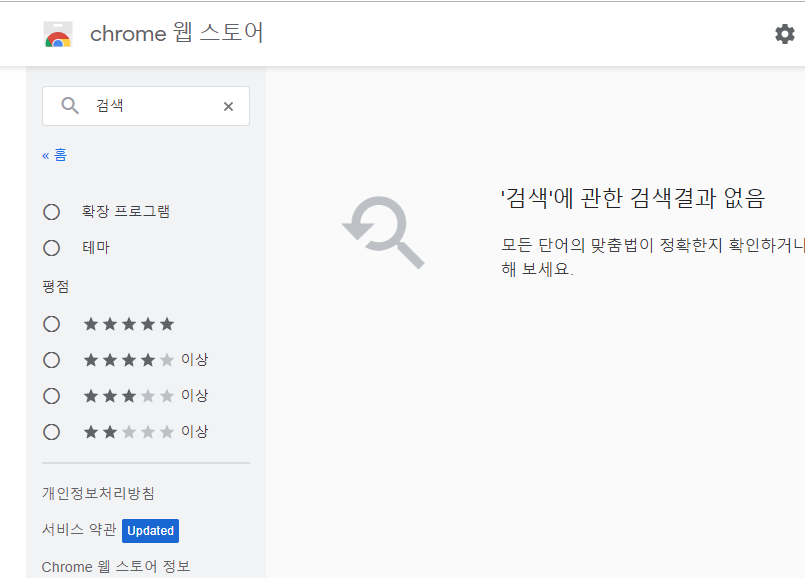Click the search field containing 검색
The height and width of the screenshot is (578, 805).
coord(146,106)
